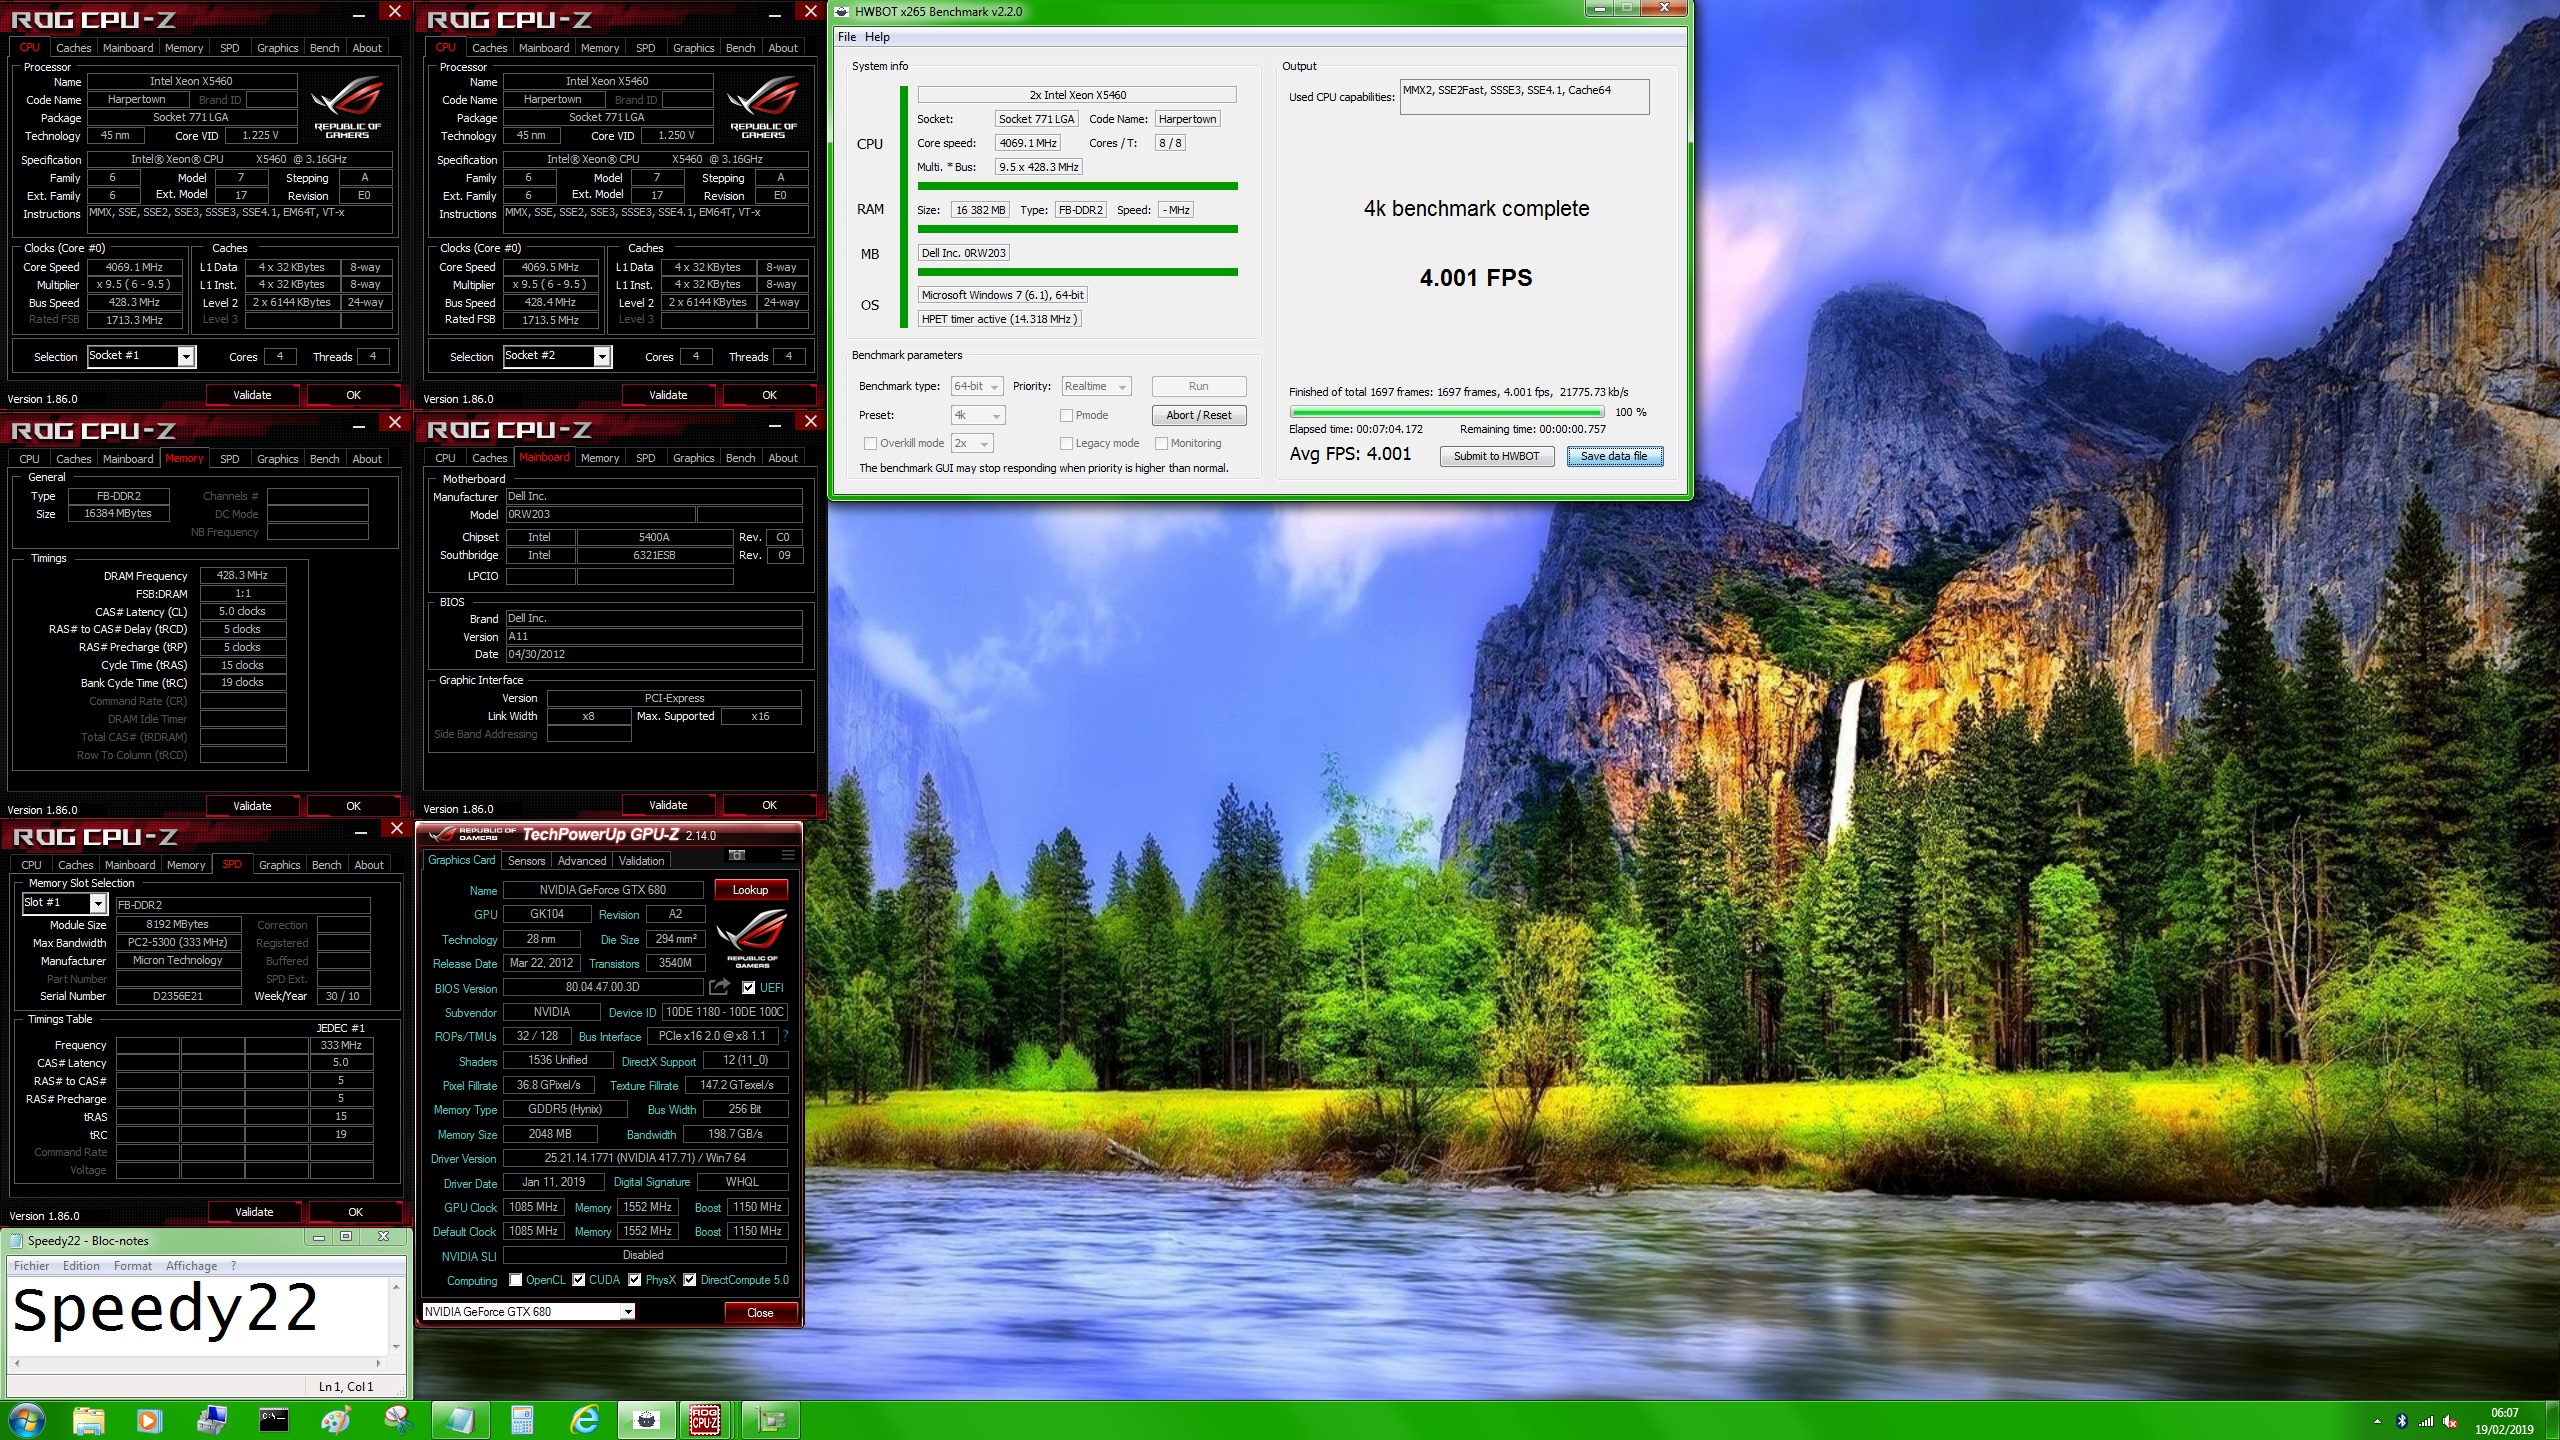Click Validate in the CPU-Z Memory window

[252, 806]
